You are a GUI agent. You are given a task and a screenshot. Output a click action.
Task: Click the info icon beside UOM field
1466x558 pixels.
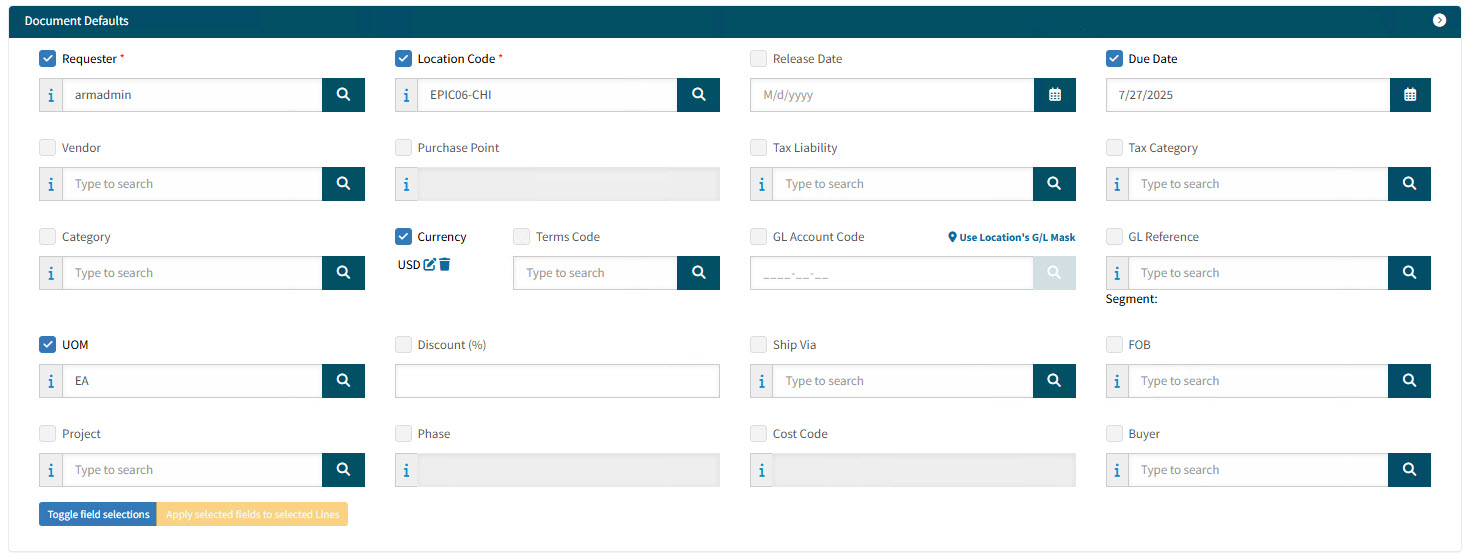[x=51, y=381]
